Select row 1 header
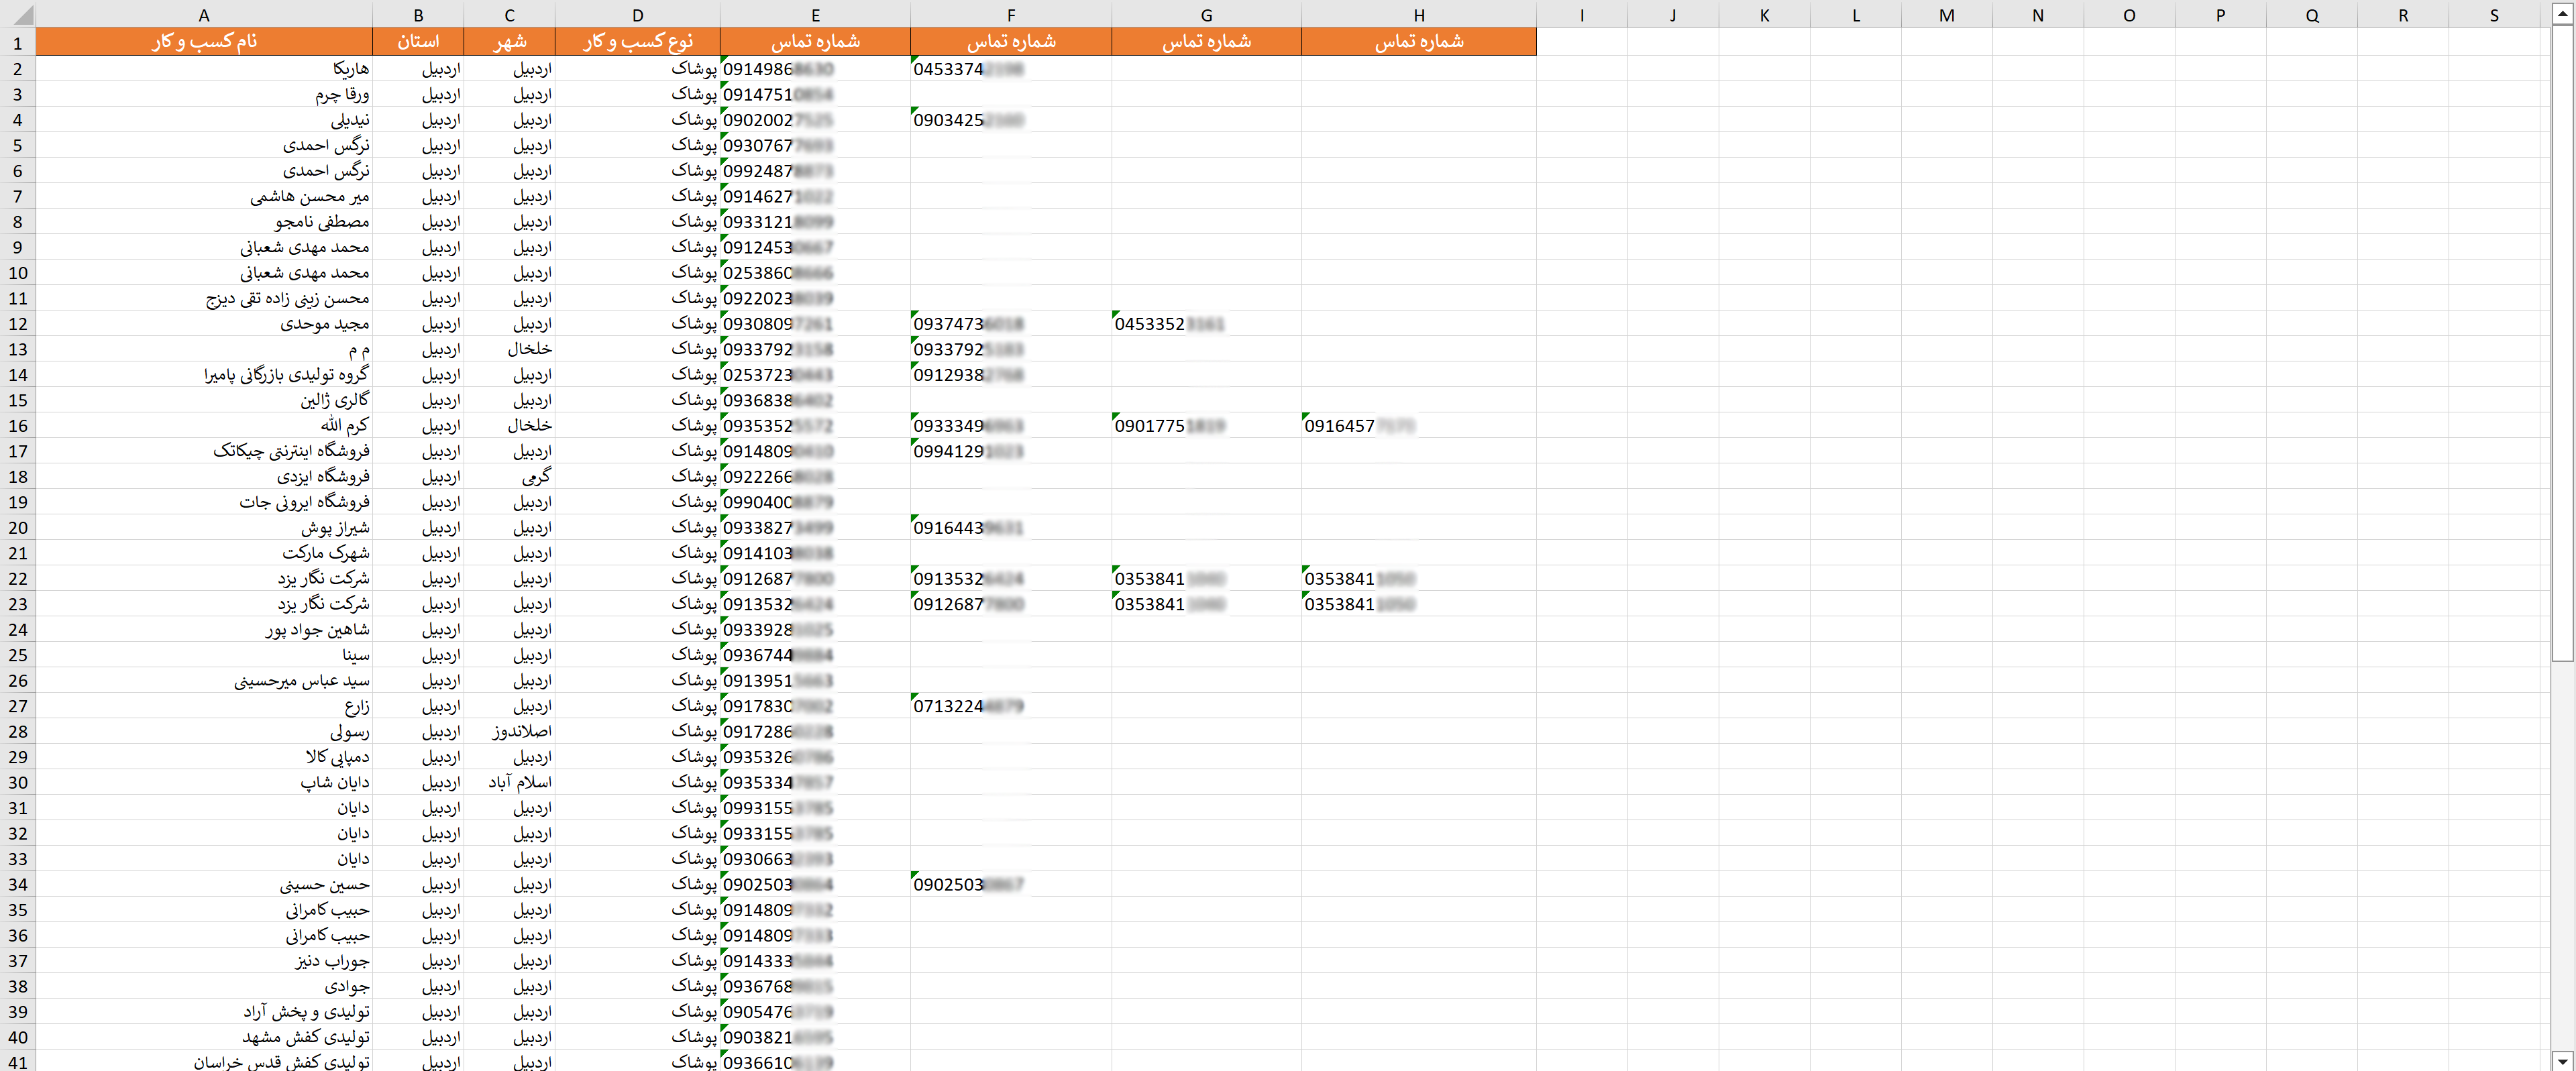 [x=18, y=42]
